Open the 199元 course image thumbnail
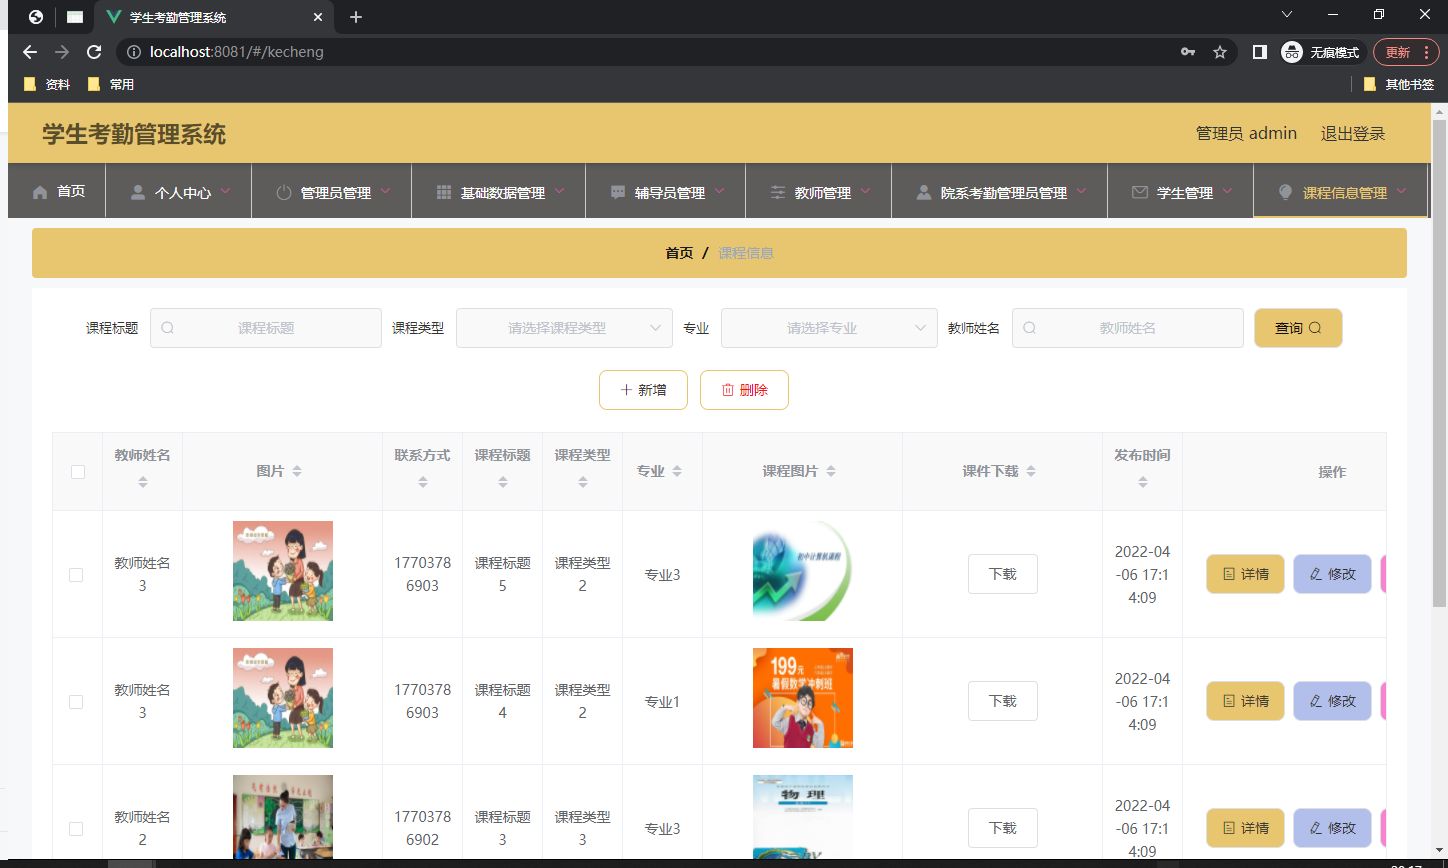 (x=803, y=698)
